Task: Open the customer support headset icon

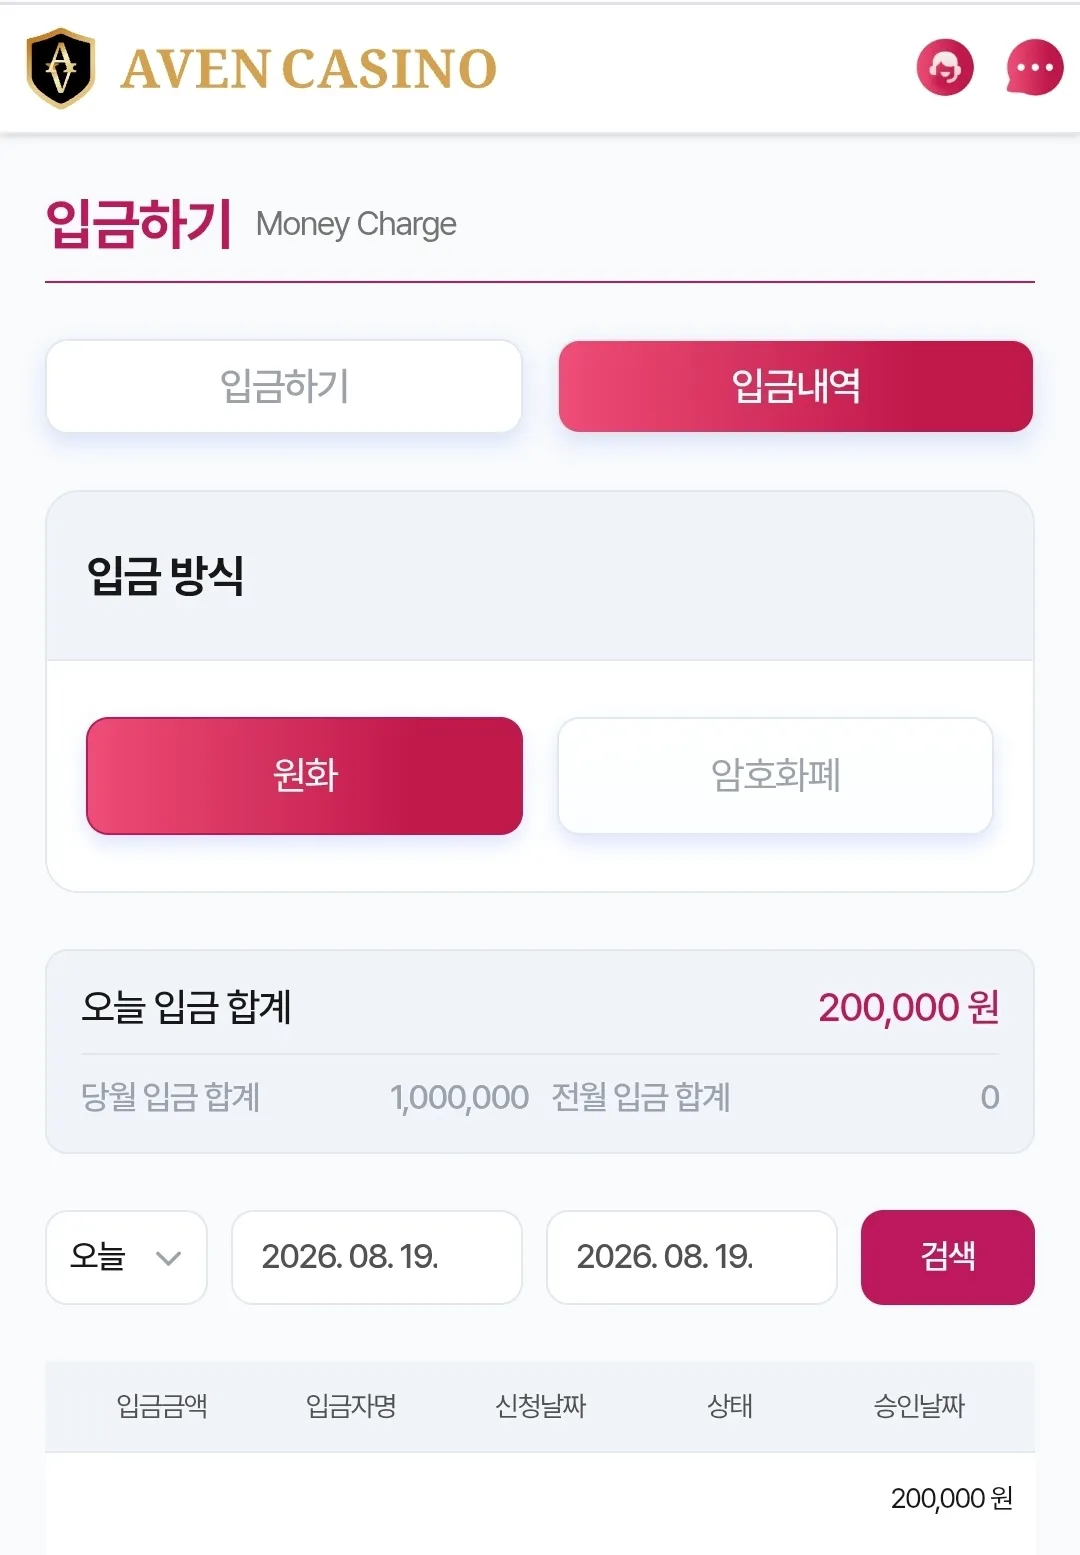Action: [x=944, y=68]
